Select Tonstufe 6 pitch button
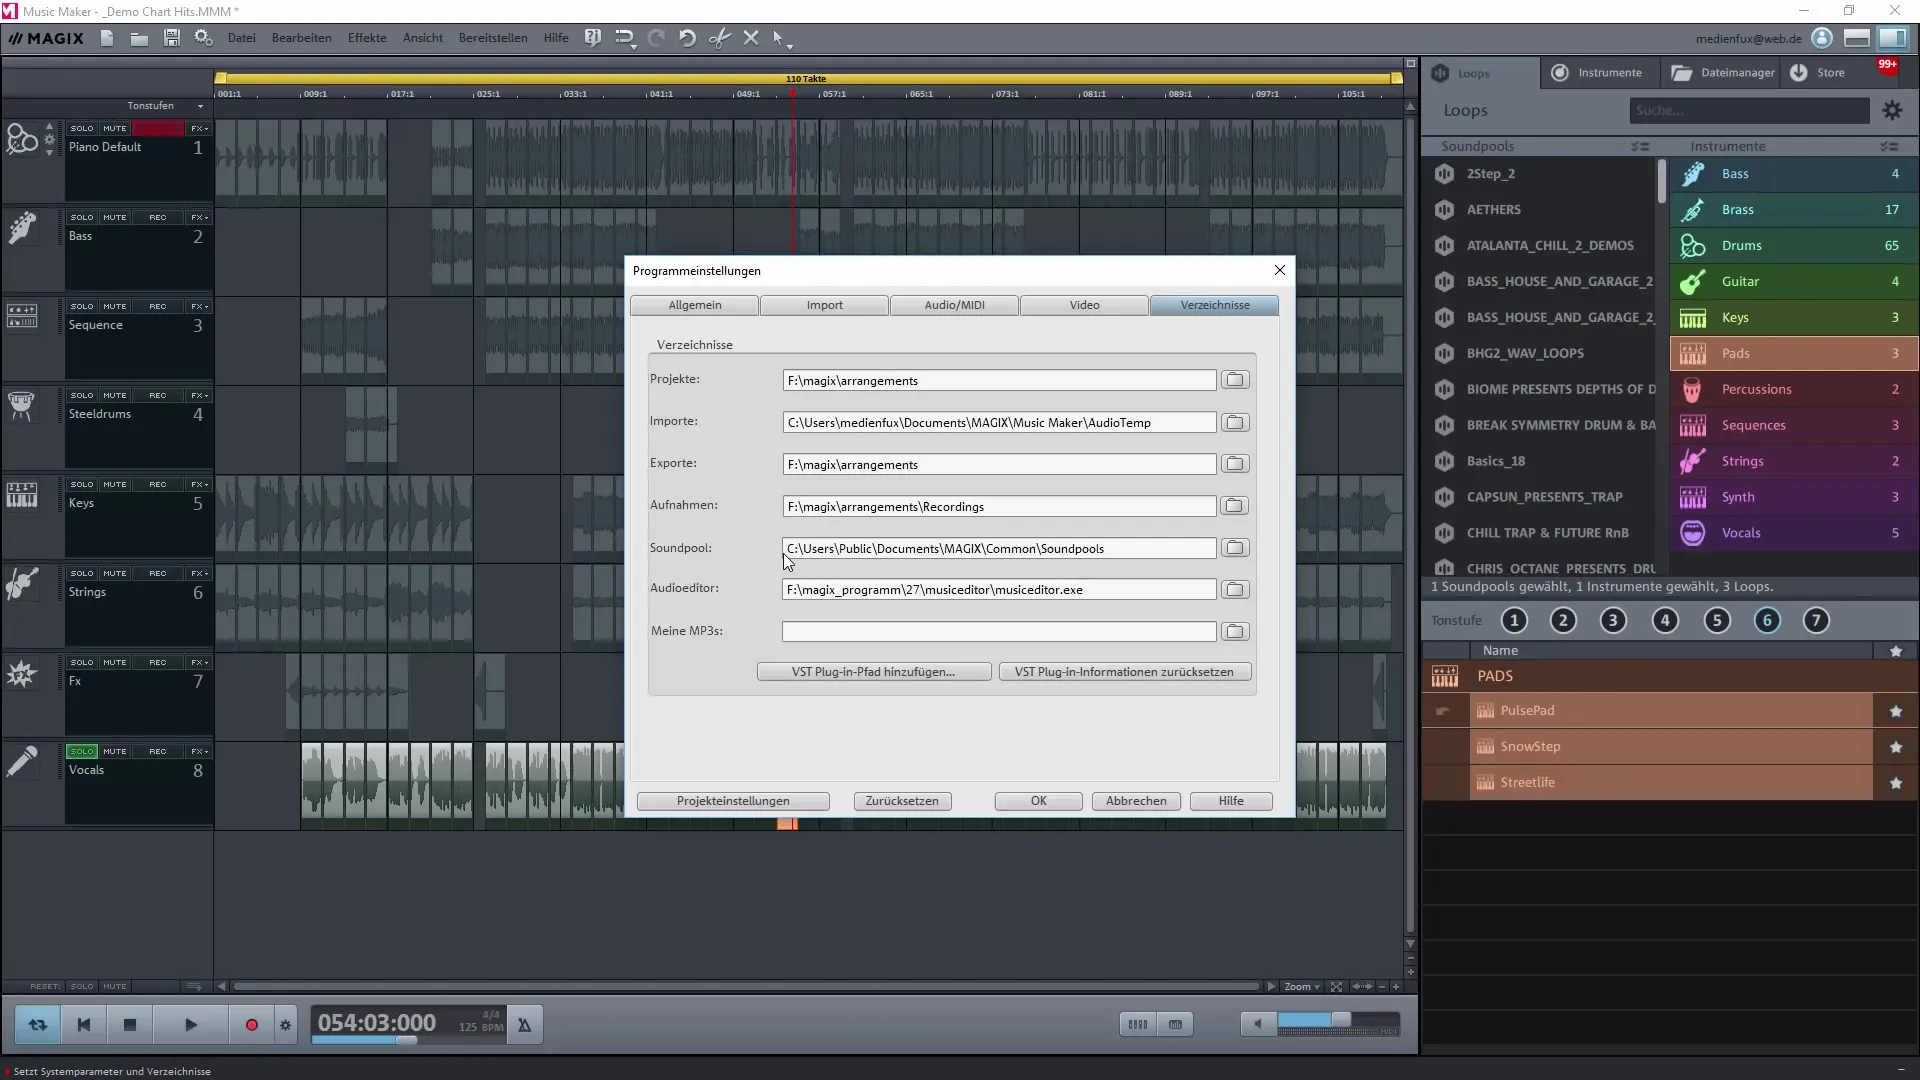 [1767, 621]
